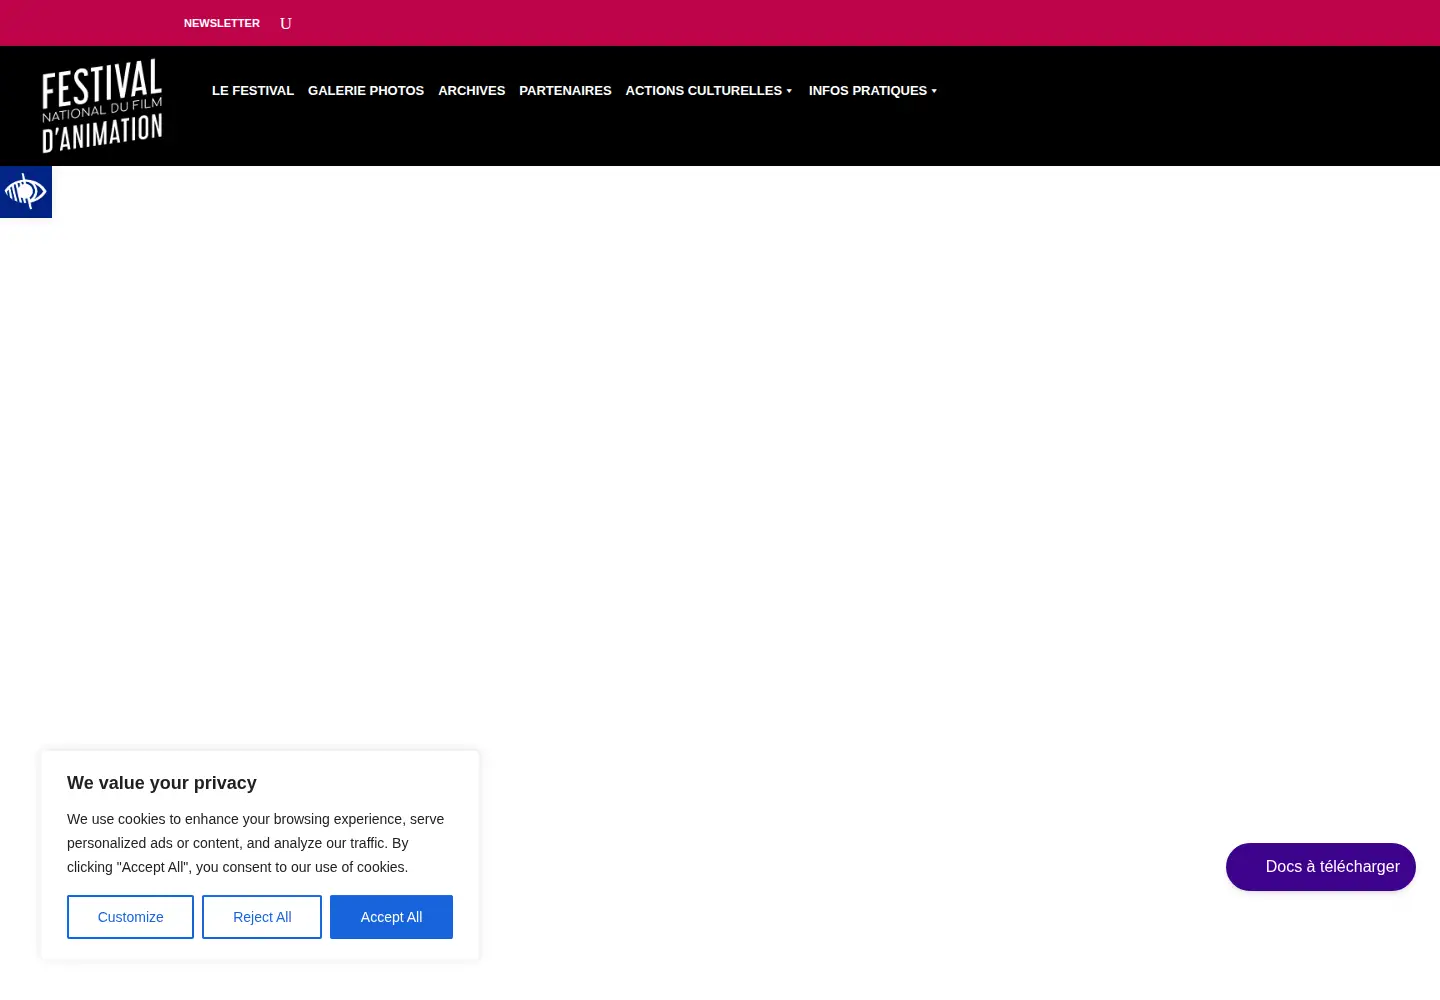
Task: Accept all cookies
Action: click(391, 917)
